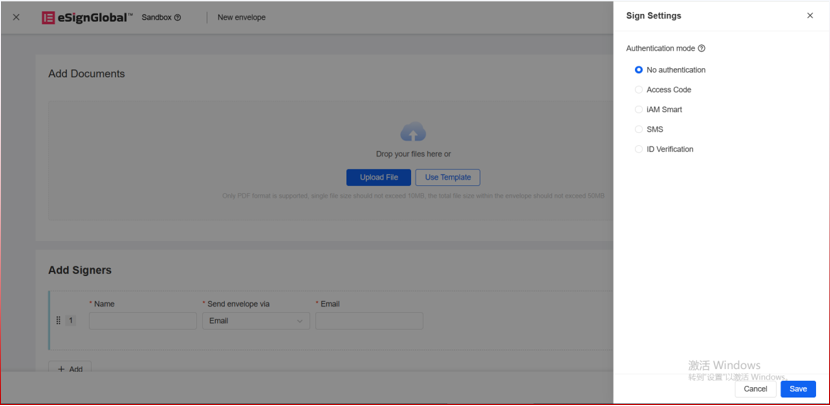Image resolution: width=830 pixels, height=406 pixels.
Task: Choose SMS authentication mode
Action: (639, 130)
